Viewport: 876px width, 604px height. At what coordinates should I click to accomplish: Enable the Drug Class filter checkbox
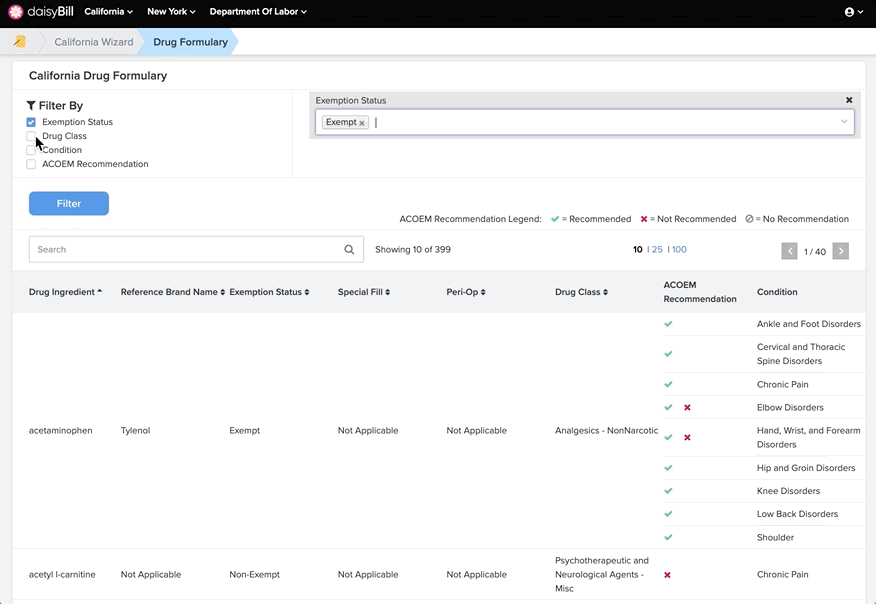coord(31,136)
